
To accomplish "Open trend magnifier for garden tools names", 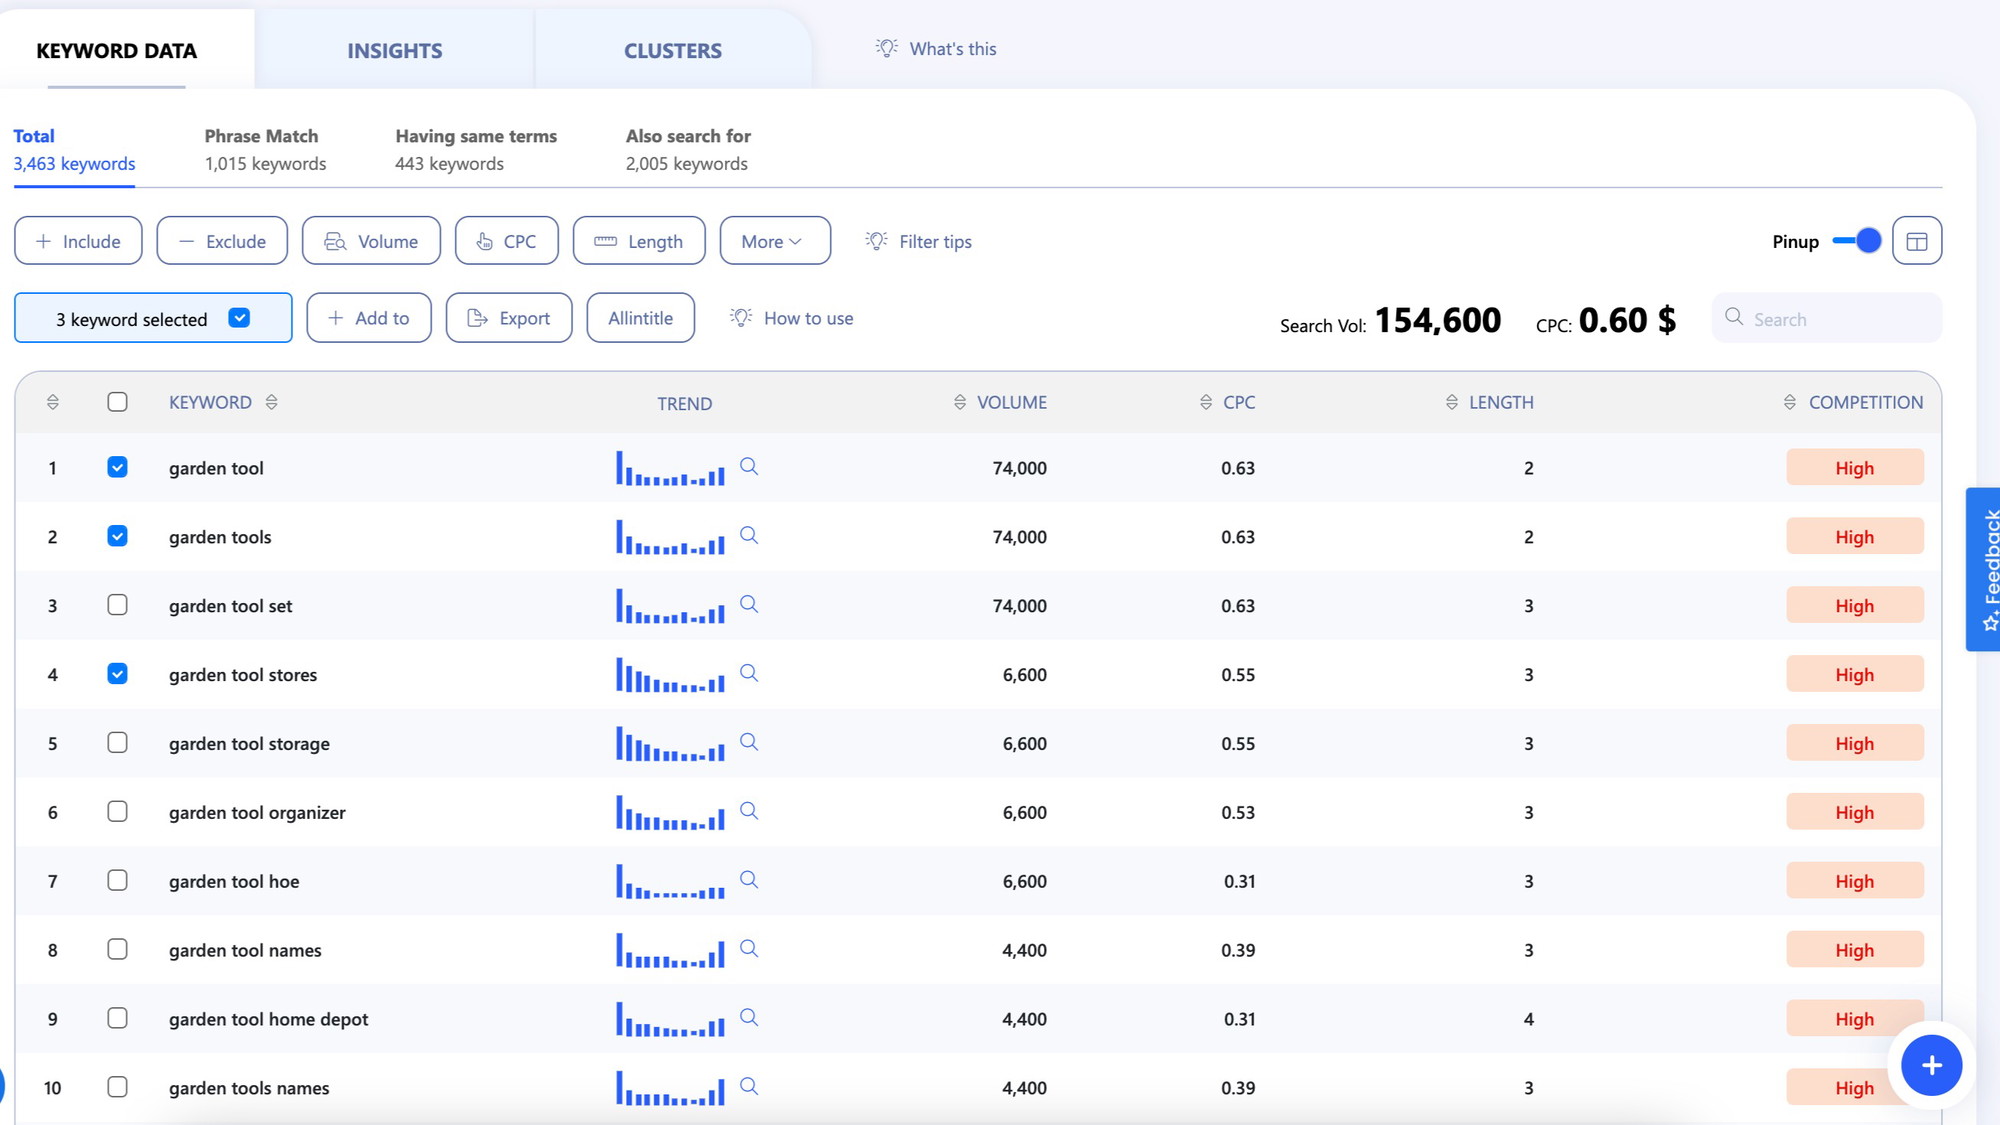I will click(749, 1086).
